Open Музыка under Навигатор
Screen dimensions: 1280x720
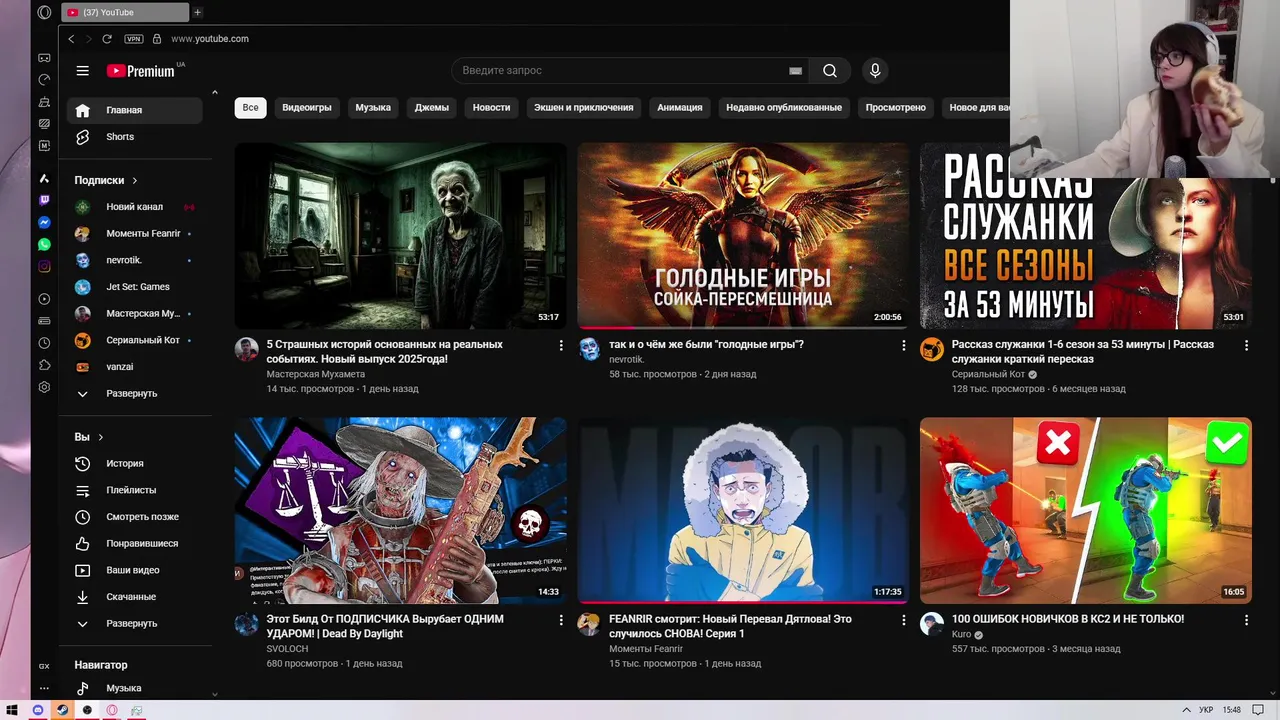tap(135, 688)
